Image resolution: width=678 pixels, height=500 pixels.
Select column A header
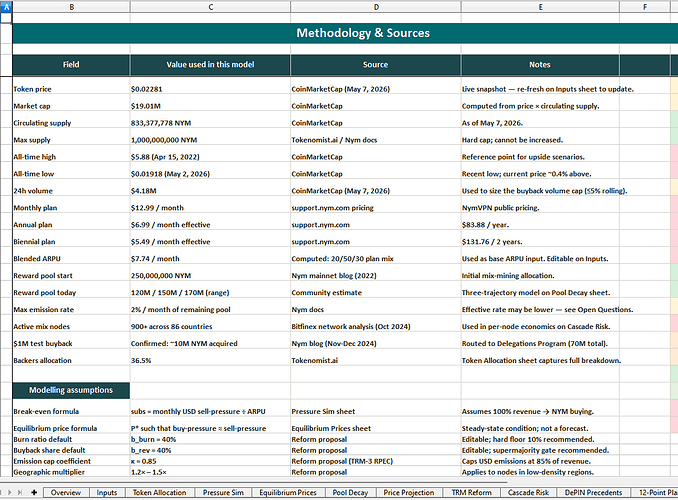(6, 6)
